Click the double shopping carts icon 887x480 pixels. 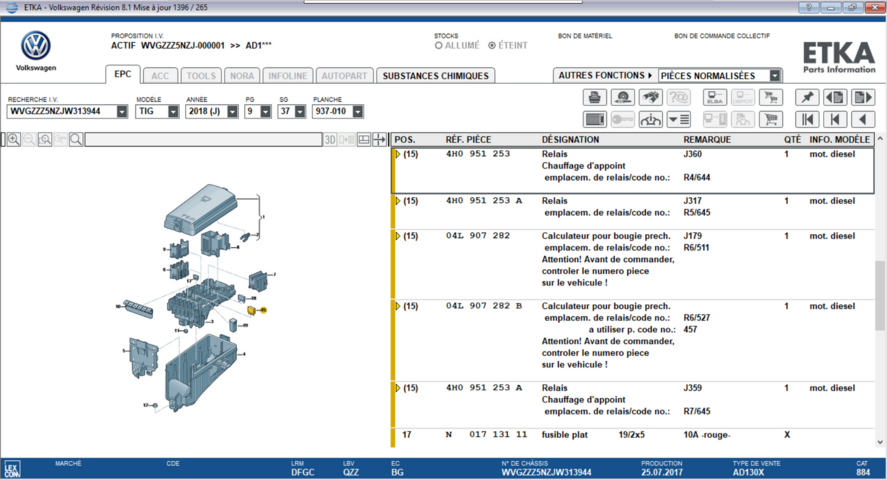point(771,97)
